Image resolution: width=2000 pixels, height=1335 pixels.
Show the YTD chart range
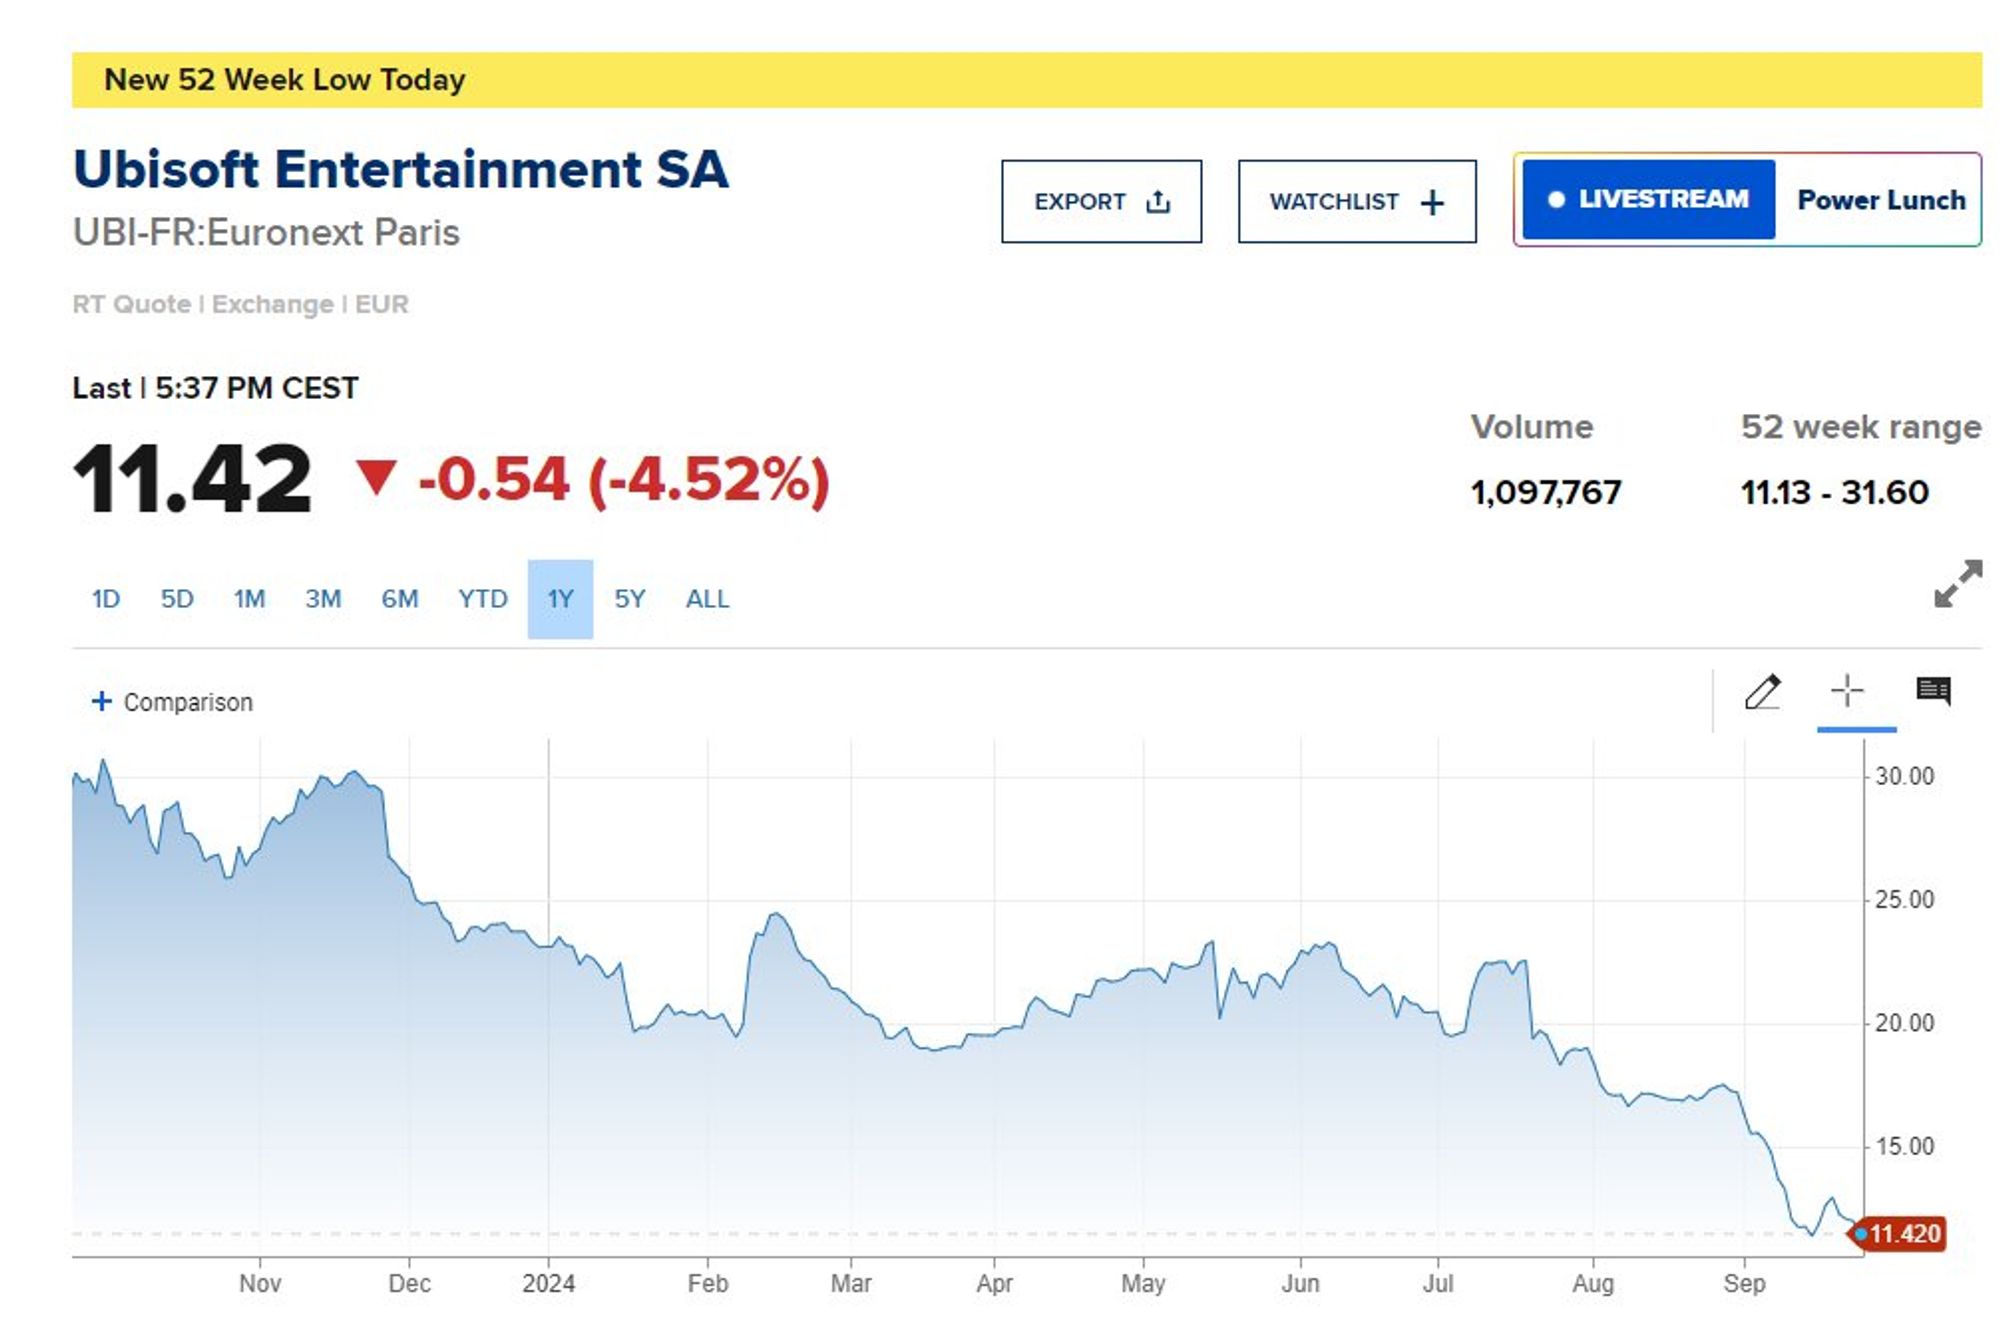482,599
